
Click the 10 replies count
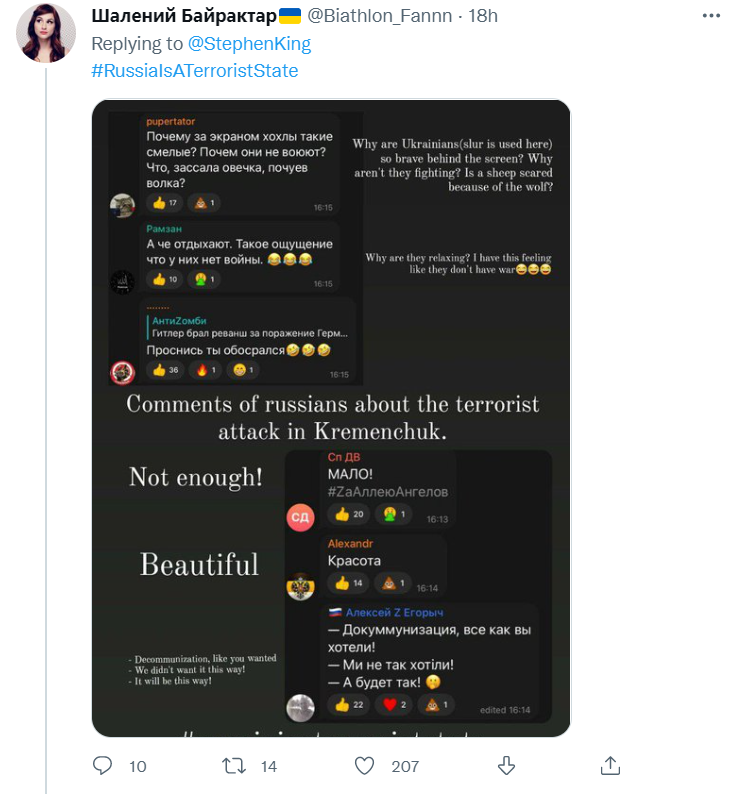pyautogui.click(x=138, y=766)
